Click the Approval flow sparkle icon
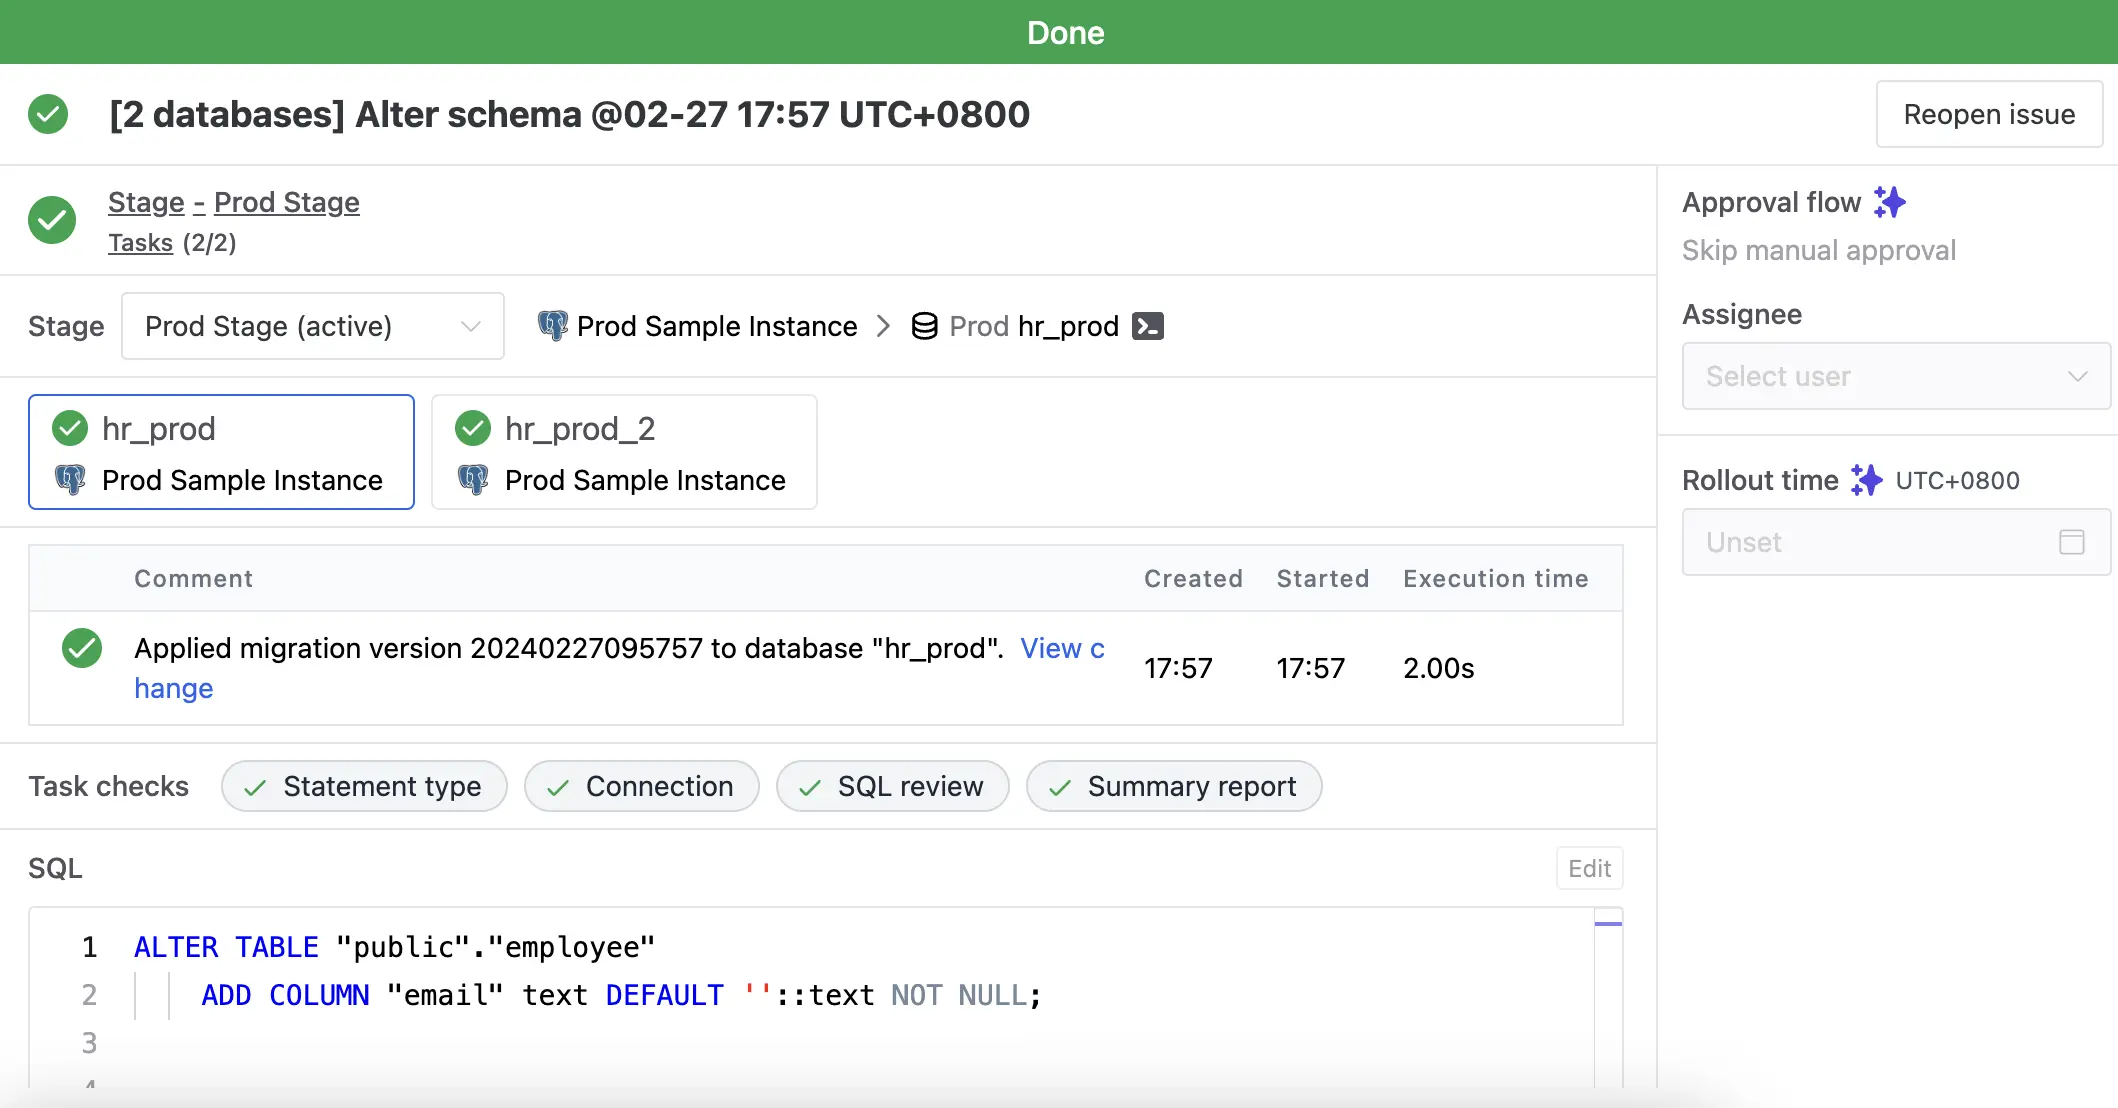Image resolution: width=2118 pixels, height=1108 pixels. click(1889, 202)
